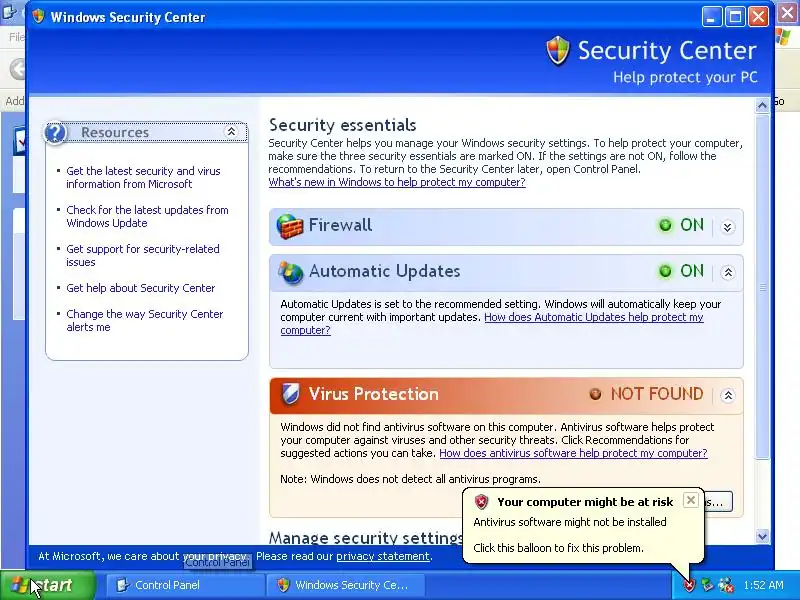Collapse the Virus Protection section
Screen dimensions: 800x600
point(728,395)
